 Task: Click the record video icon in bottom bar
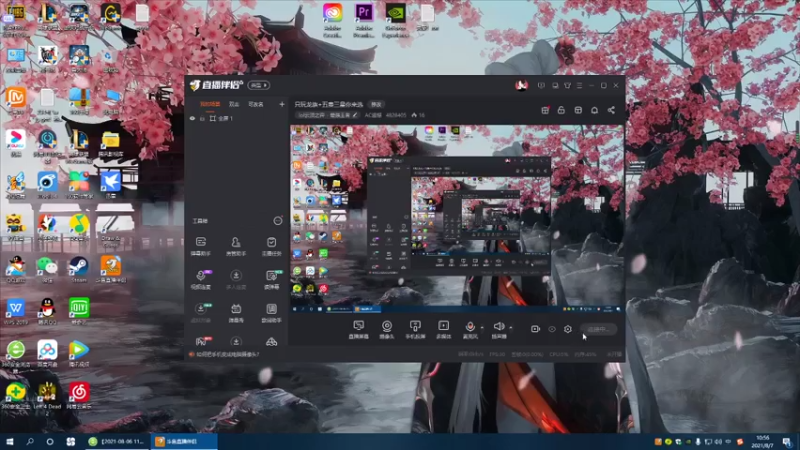pos(535,330)
